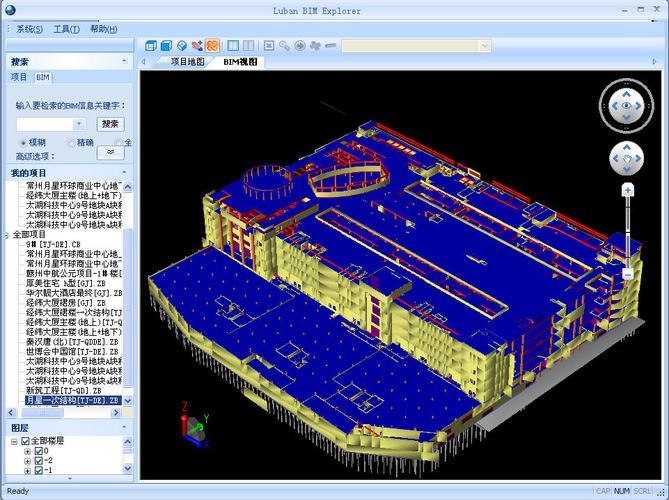Click the boxed X toolbar icon
This screenshot has width=669, height=500.
point(269,45)
